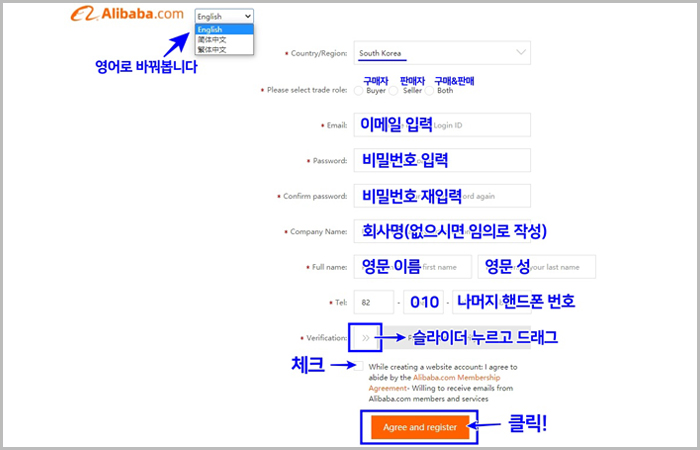Focus the Email input field
This screenshot has height=450, width=700.
pyautogui.click(x=442, y=125)
